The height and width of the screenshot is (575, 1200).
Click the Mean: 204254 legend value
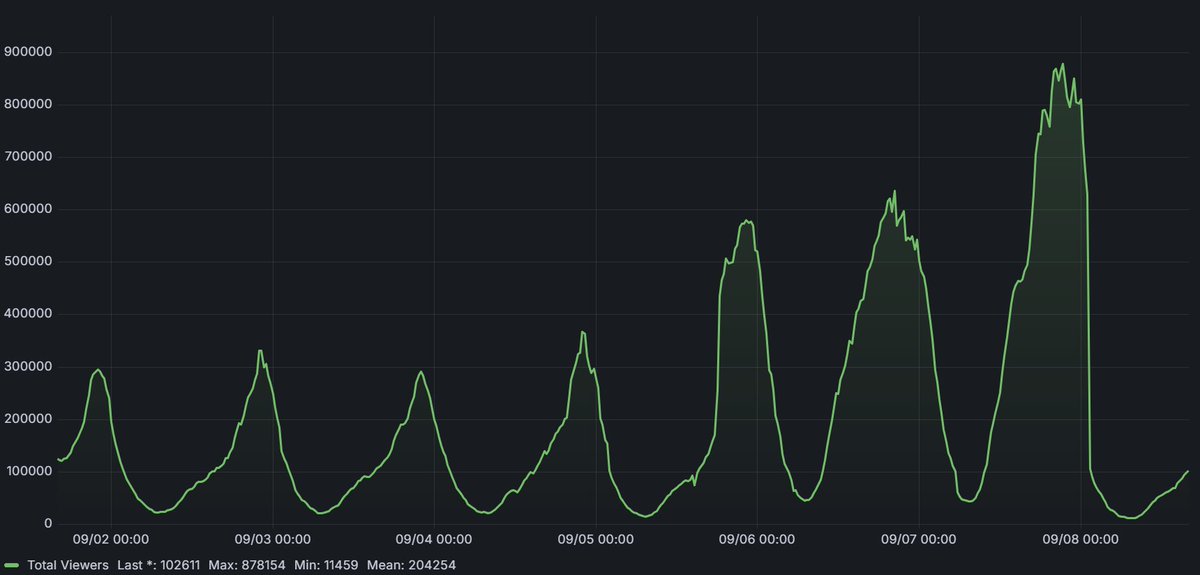point(412,565)
